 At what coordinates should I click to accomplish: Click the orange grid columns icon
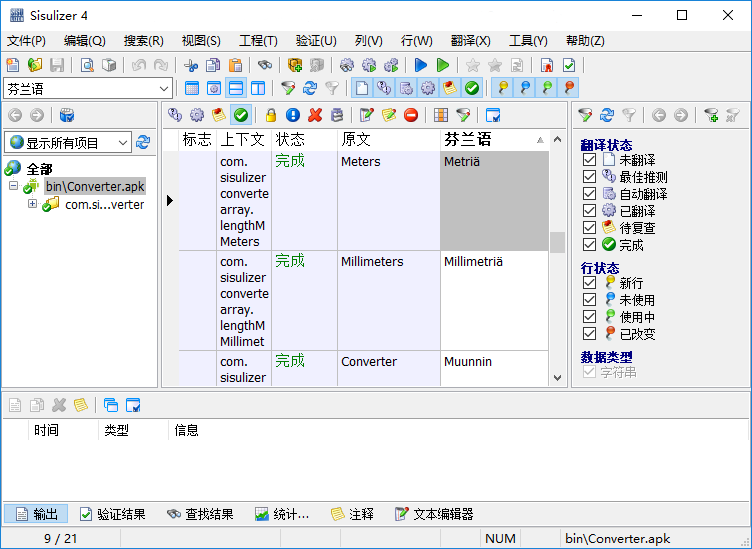pos(441,115)
